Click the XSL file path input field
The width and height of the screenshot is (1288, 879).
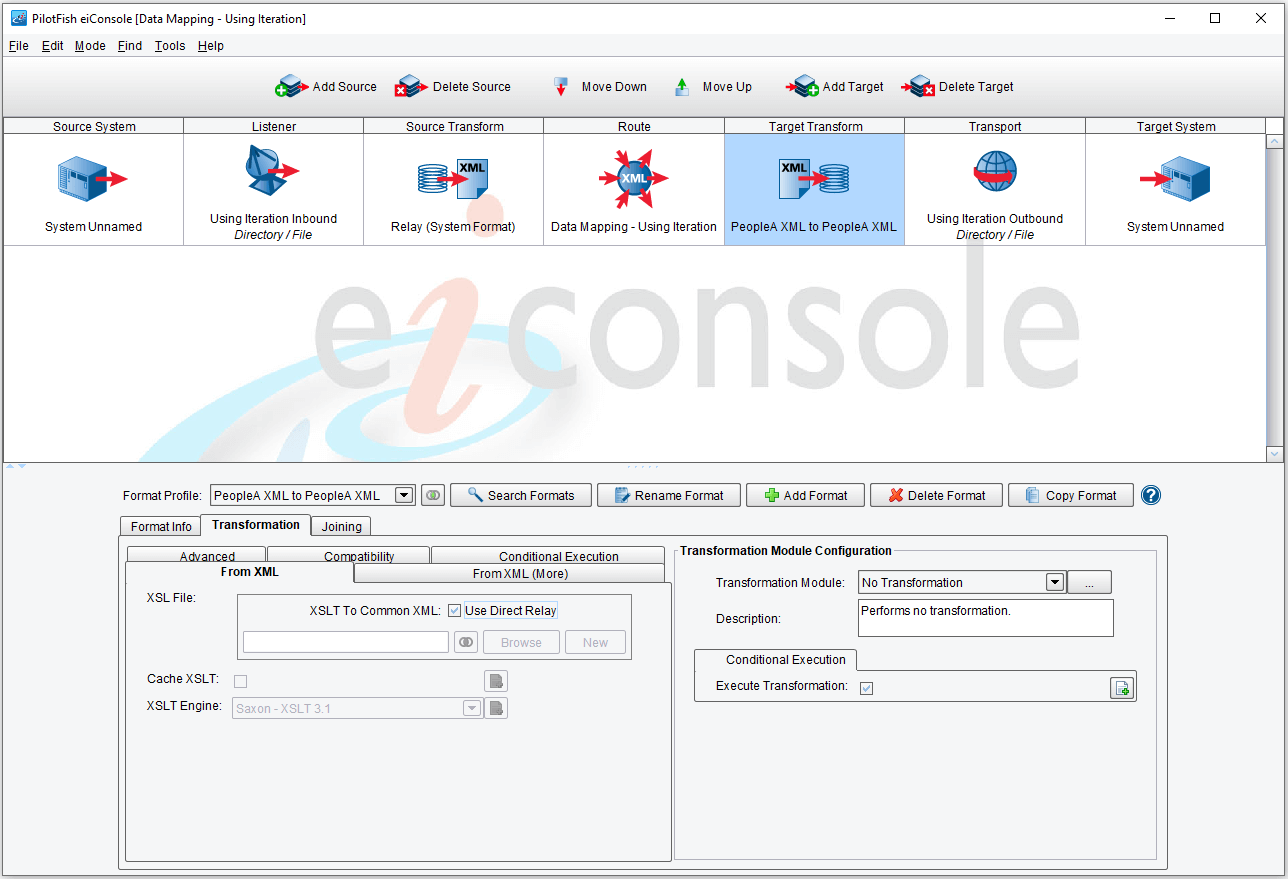coord(346,642)
